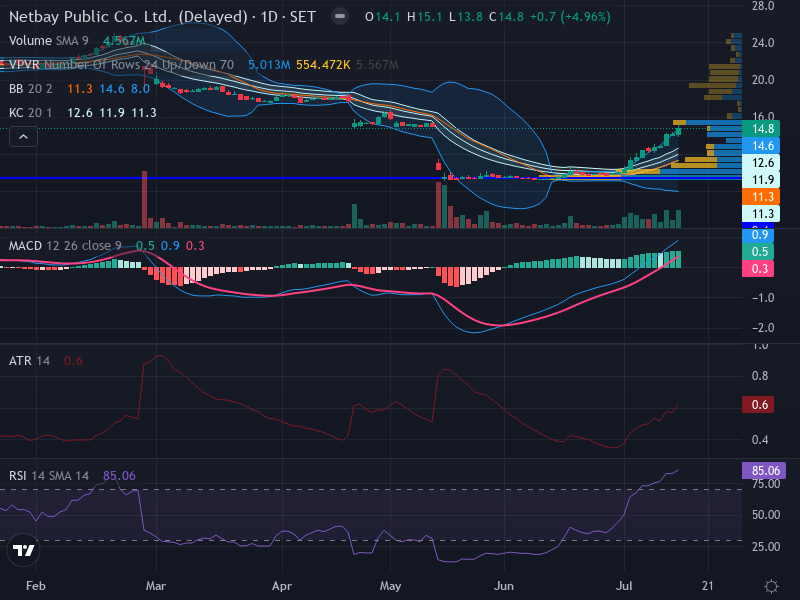The height and width of the screenshot is (600, 800).
Task: Click the Mar date on the time axis
Action: point(156,586)
